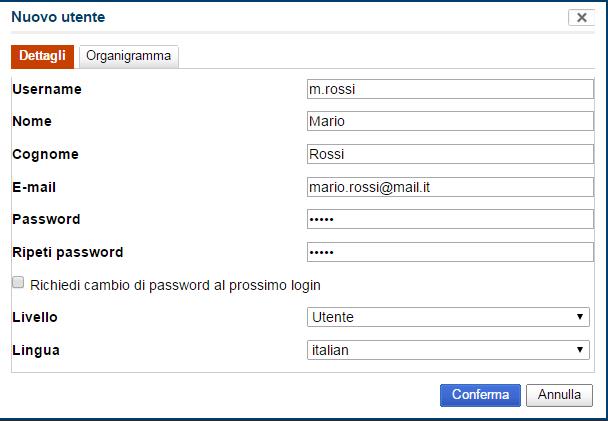608x421 pixels.
Task: Enable password change at next login checkbox
Action: [18, 283]
